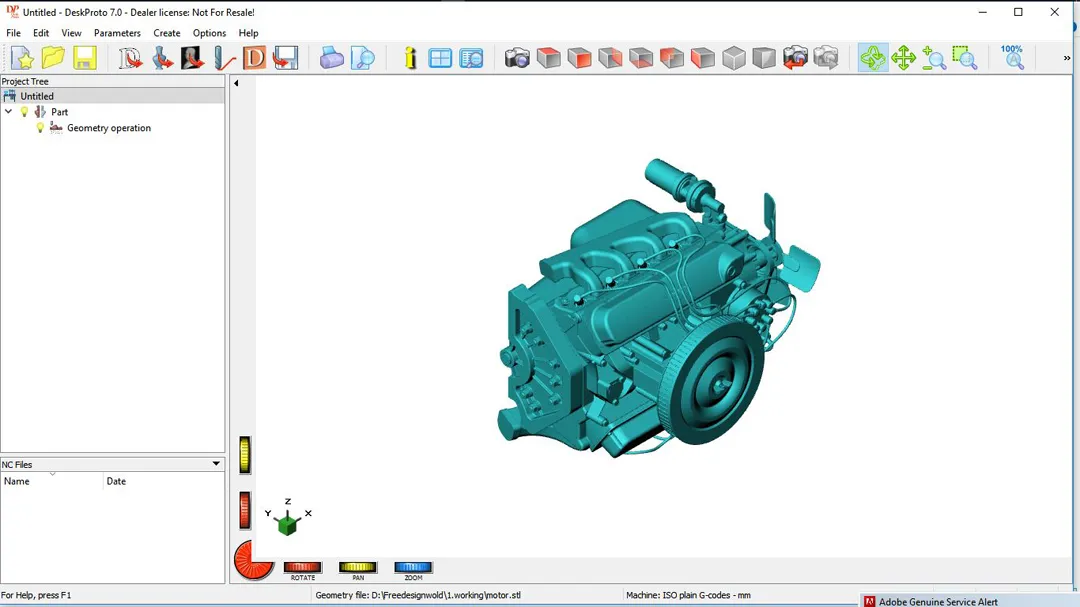Go to next view via gray camera icon

(x=826, y=58)
